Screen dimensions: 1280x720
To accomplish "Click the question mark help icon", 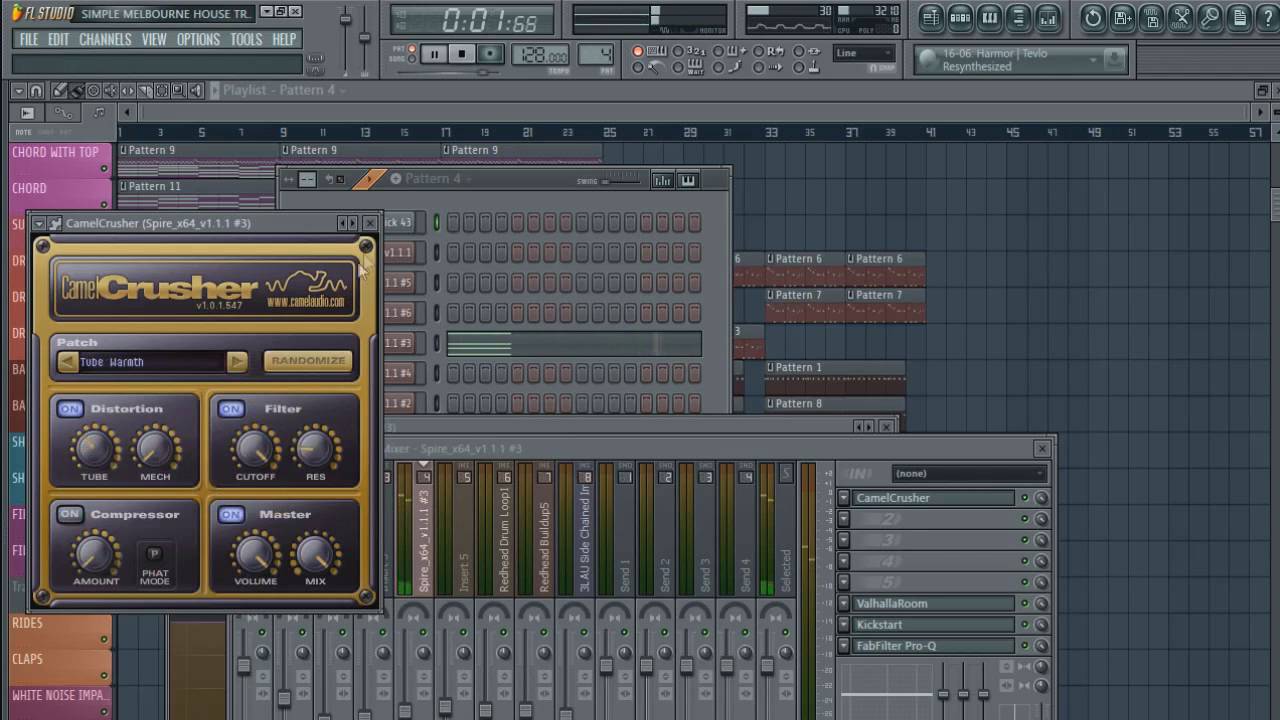I will point(1267,18).
